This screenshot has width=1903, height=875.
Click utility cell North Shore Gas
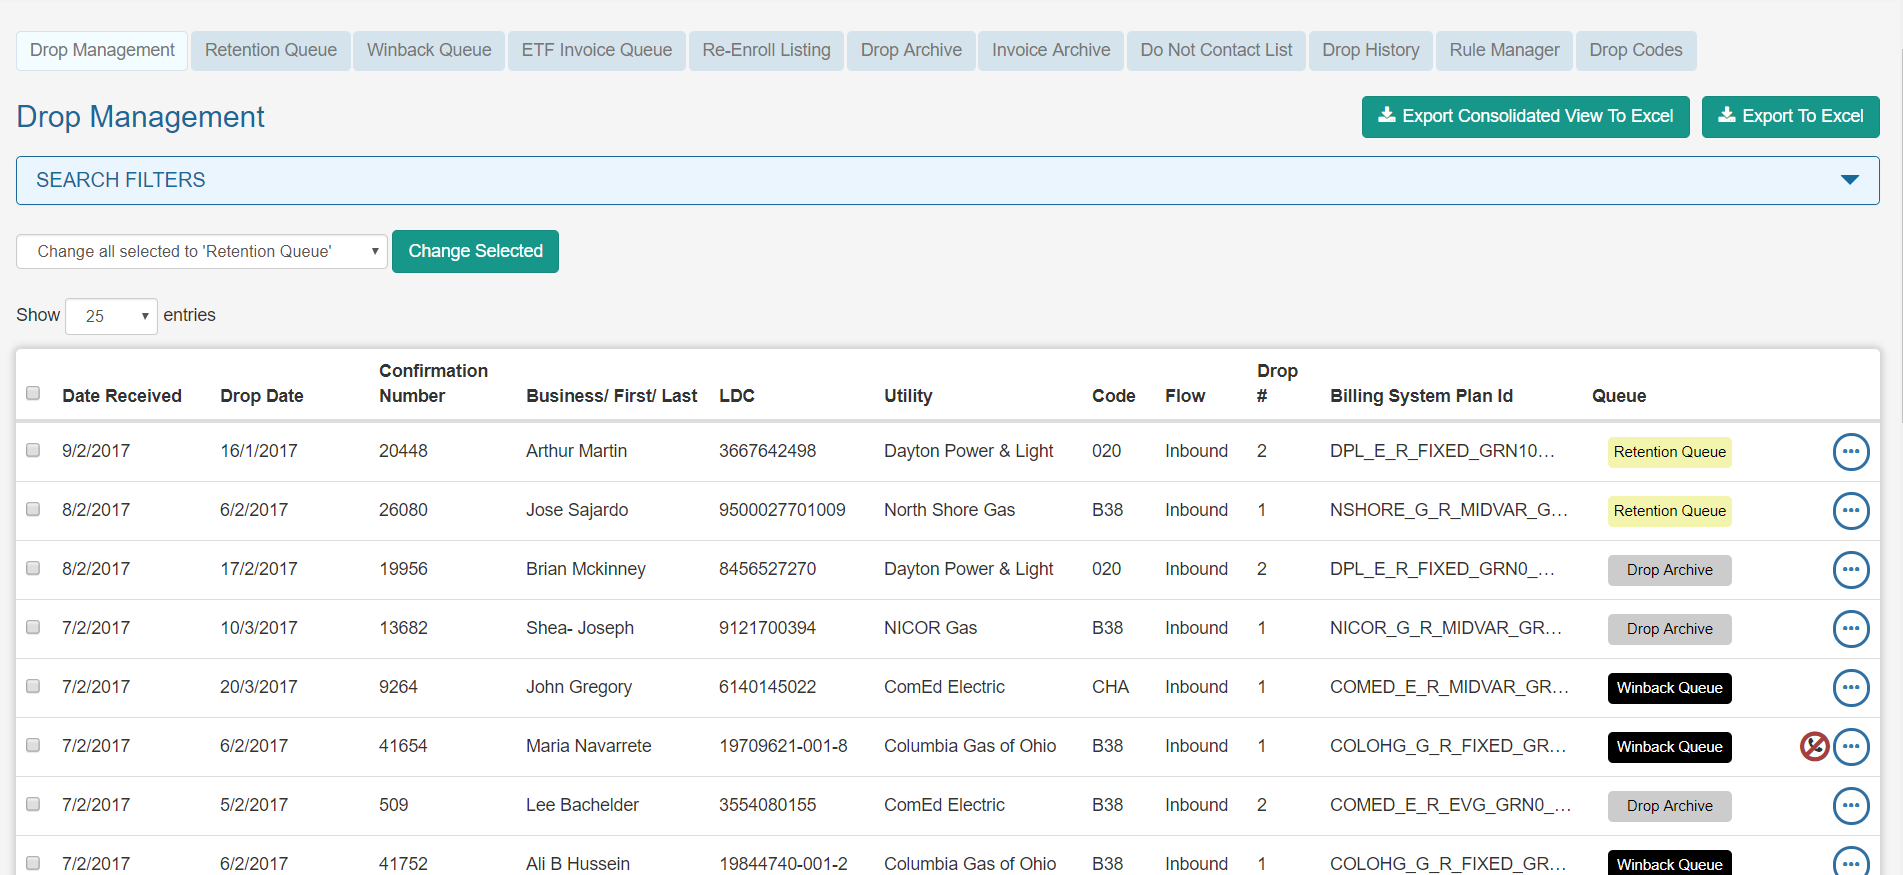click(x=949, y=510)
